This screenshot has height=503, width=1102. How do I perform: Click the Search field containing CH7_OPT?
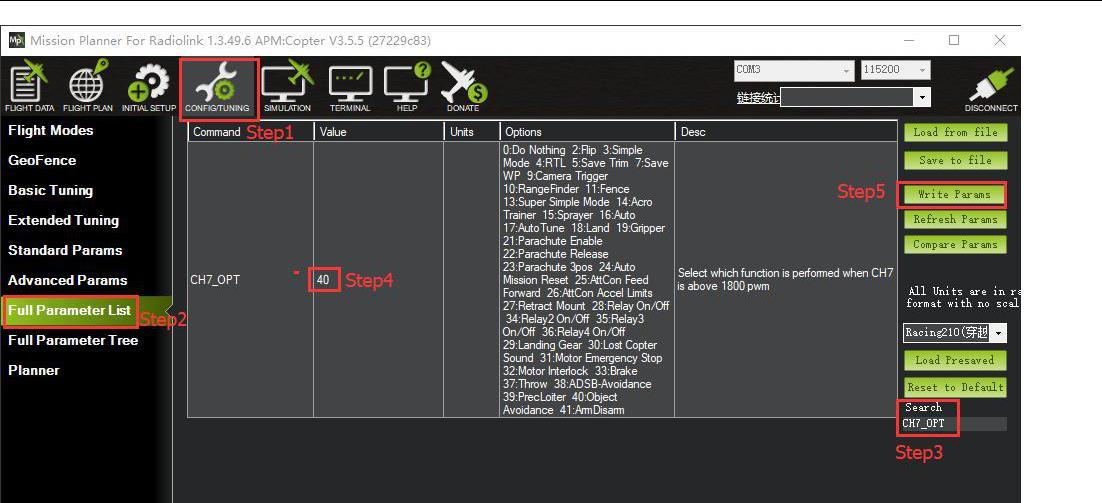pyautogui.click(x=954, y=424)
